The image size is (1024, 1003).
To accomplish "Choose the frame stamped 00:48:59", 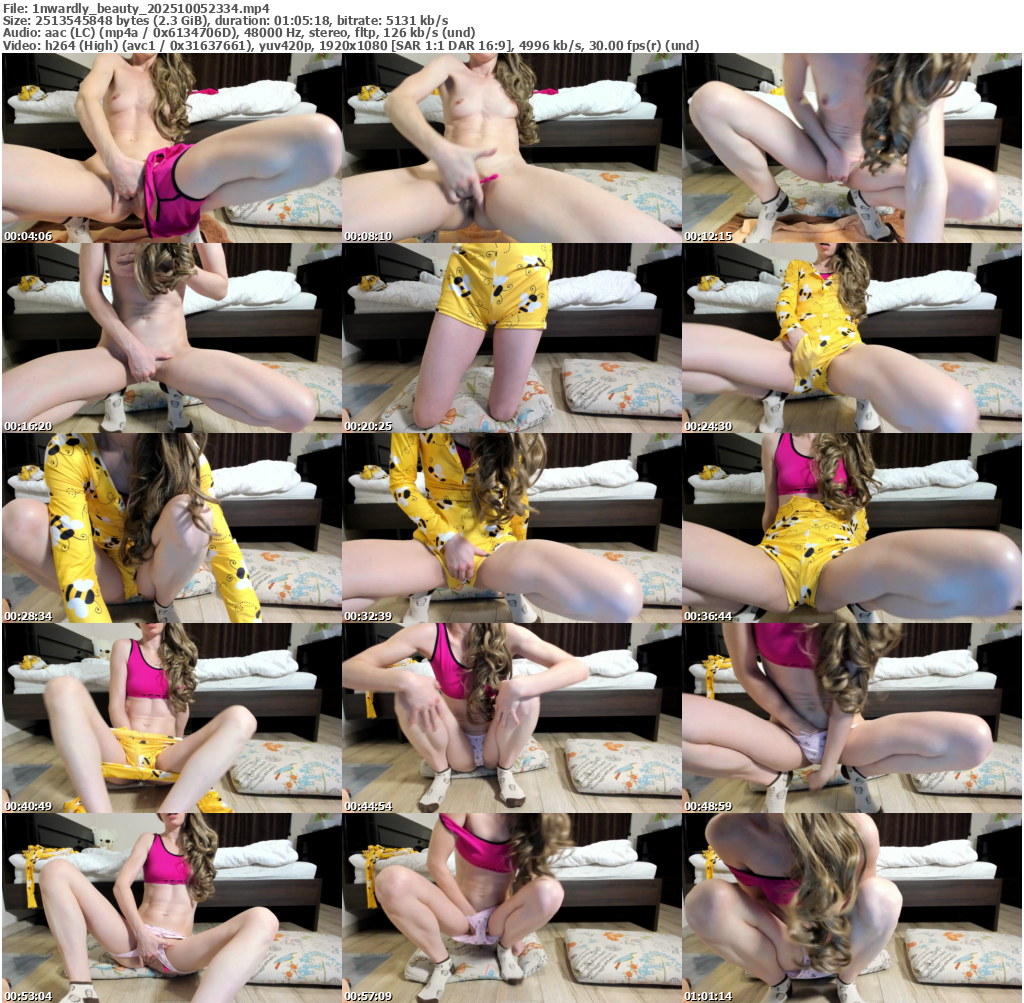I will click(x=852, y=718).
